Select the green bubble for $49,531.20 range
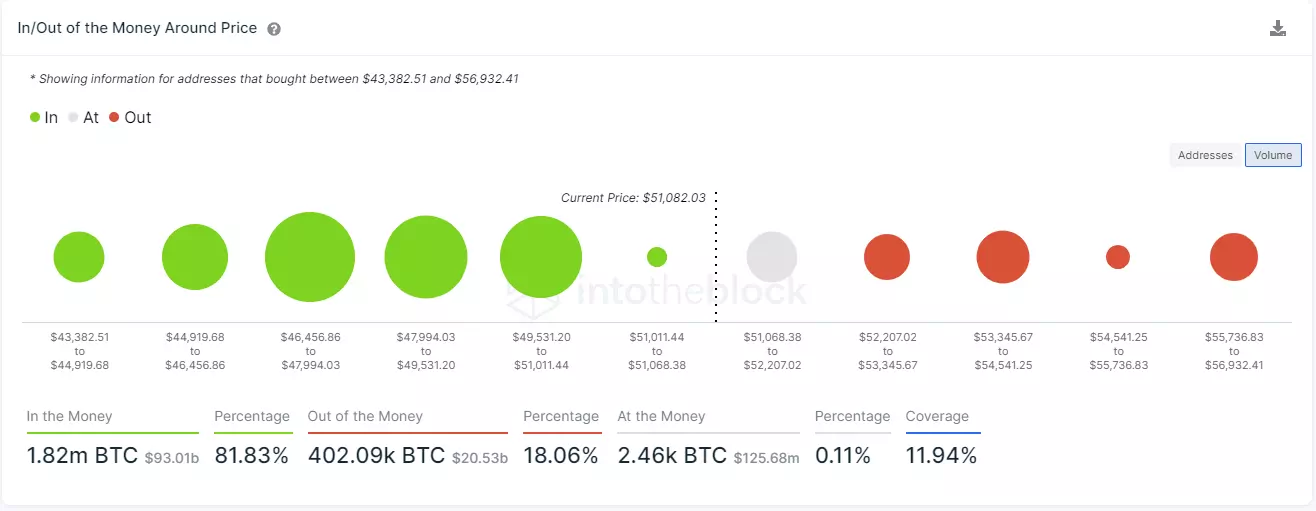This screenshot has height=511, width=1316. point(541,257)
